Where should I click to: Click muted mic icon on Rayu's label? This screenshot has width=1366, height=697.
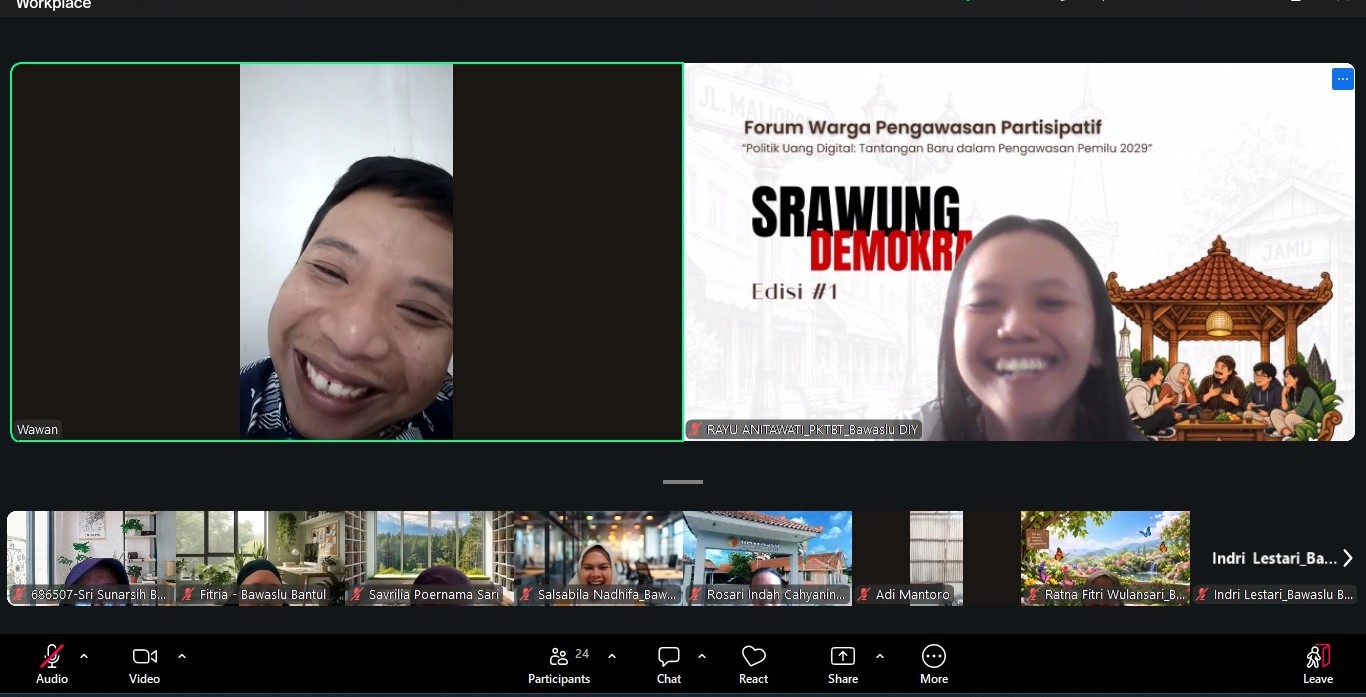[x=696, y=430]
